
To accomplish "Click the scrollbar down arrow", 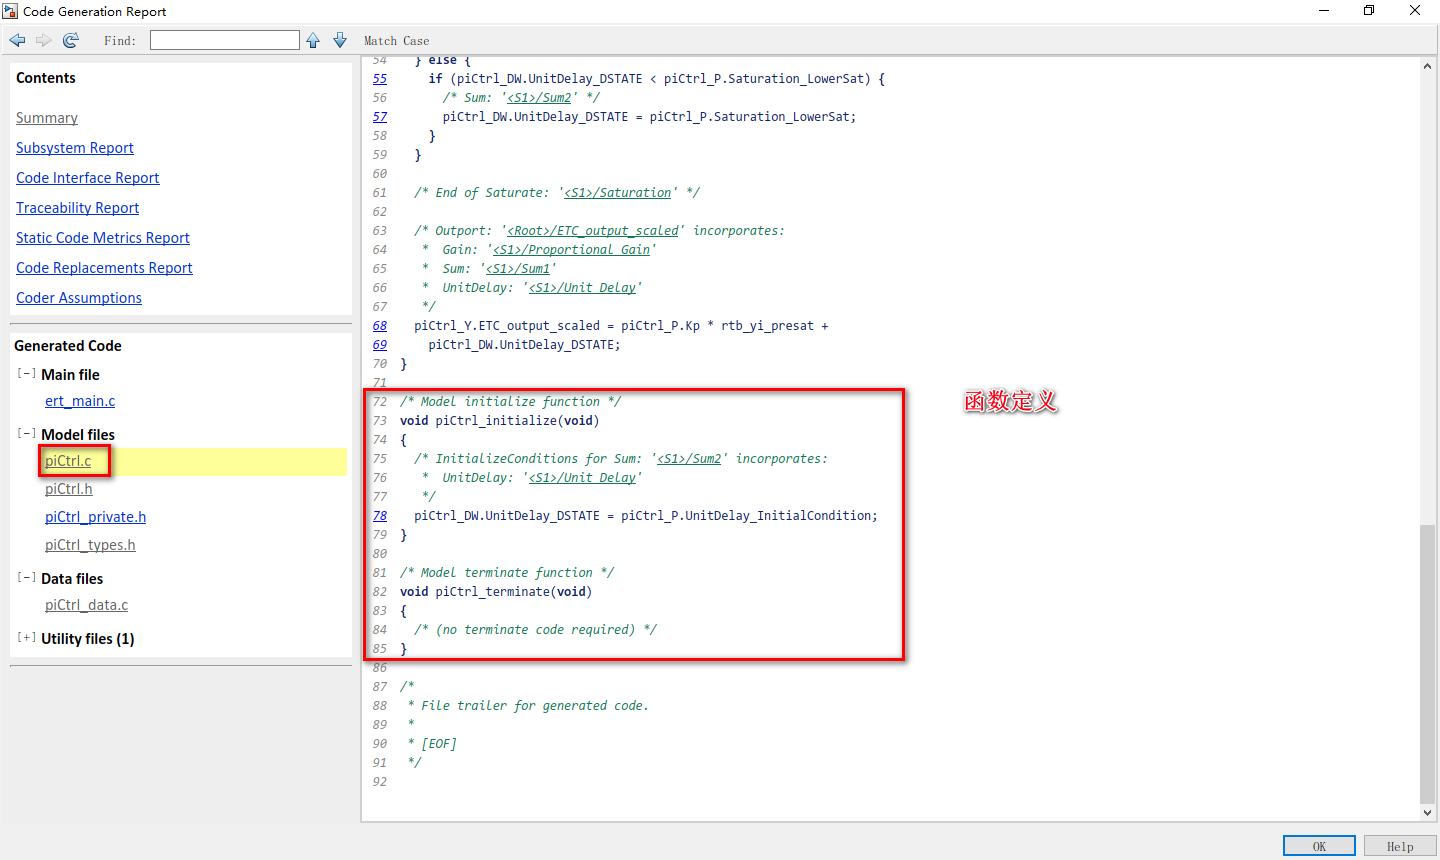I will click(x=1428, y=812).
